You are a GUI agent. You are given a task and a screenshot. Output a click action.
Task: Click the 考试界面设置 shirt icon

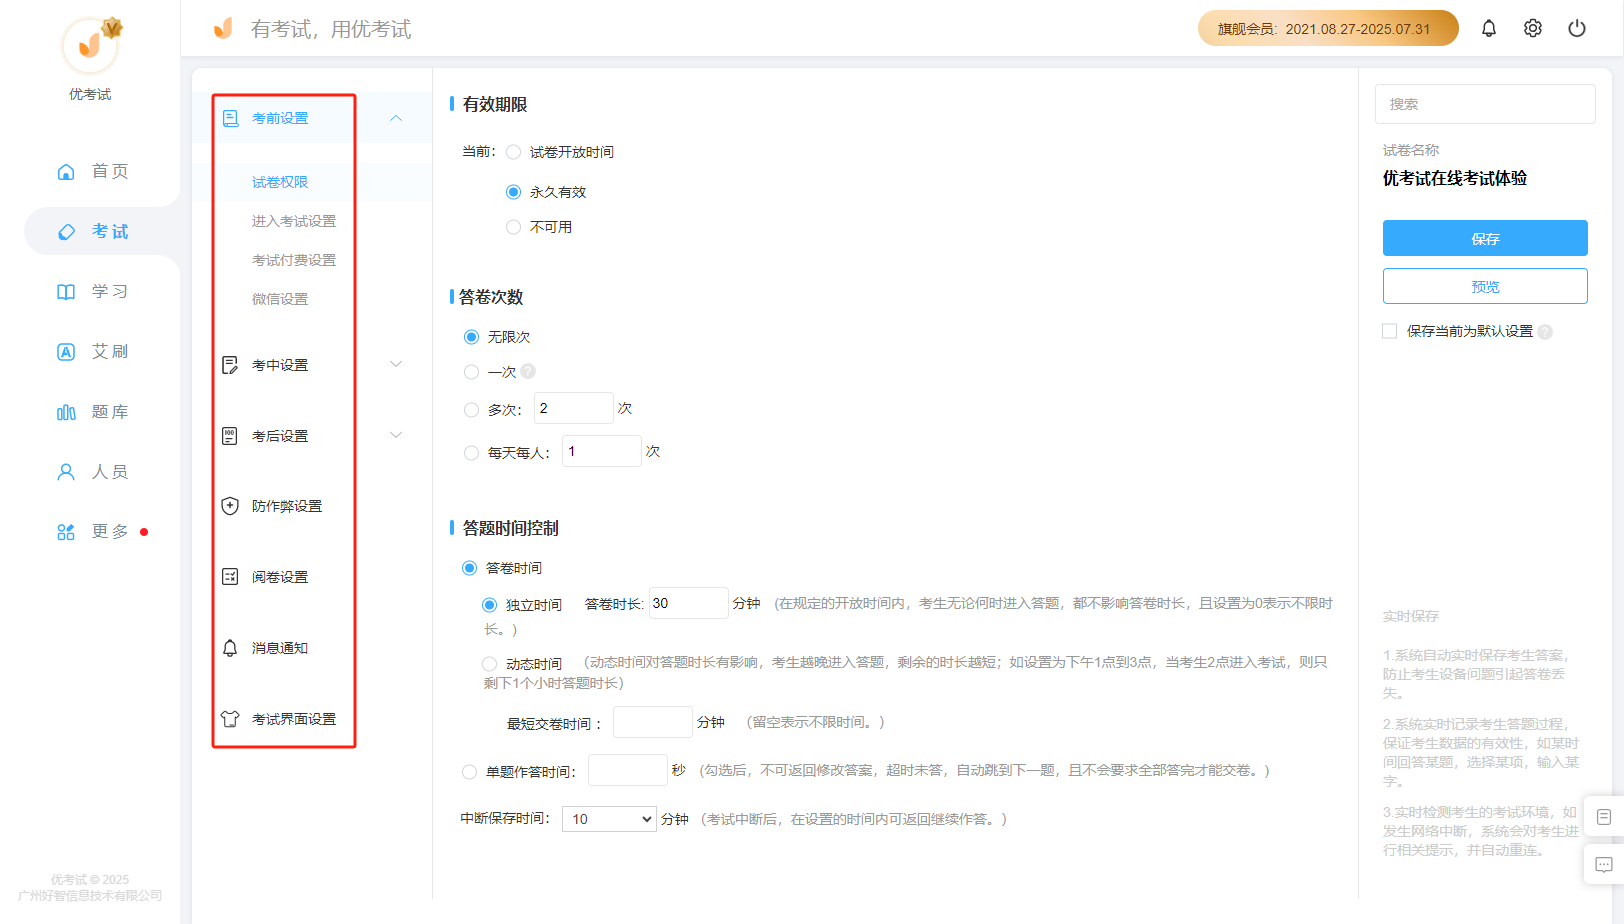[230, 719]
